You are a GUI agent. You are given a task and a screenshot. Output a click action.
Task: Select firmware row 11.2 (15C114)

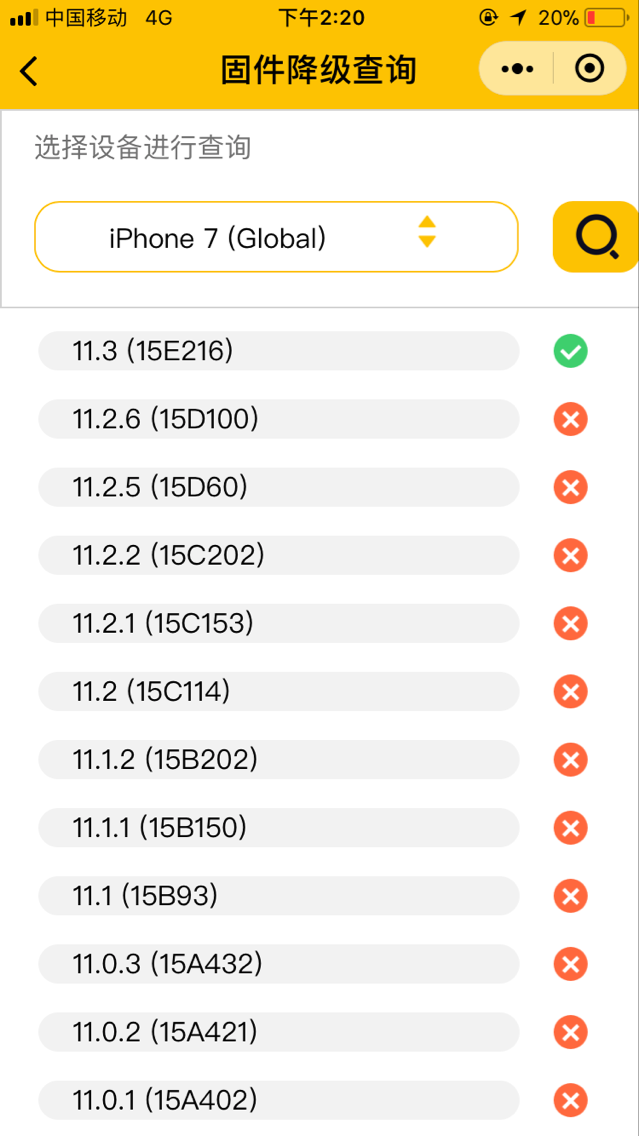click(279, 691)
